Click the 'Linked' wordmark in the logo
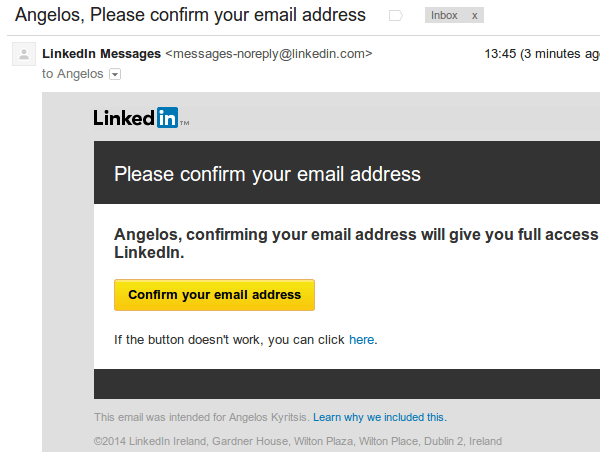Image resolution: width=600 pixels, height=452 pixels. click(124, 118)
